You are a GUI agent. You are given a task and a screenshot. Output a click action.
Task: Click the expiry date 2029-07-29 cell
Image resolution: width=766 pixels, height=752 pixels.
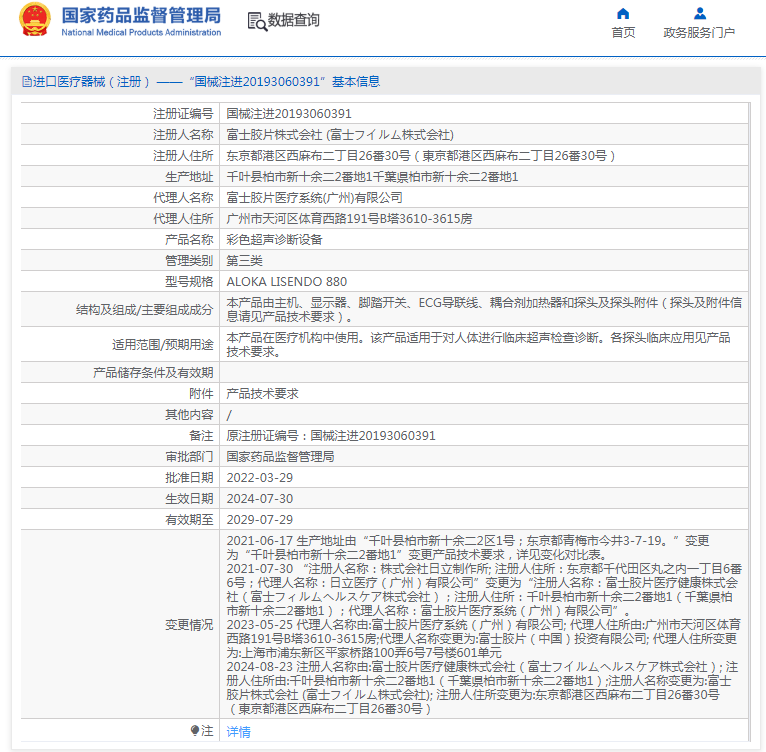point(260,519)
